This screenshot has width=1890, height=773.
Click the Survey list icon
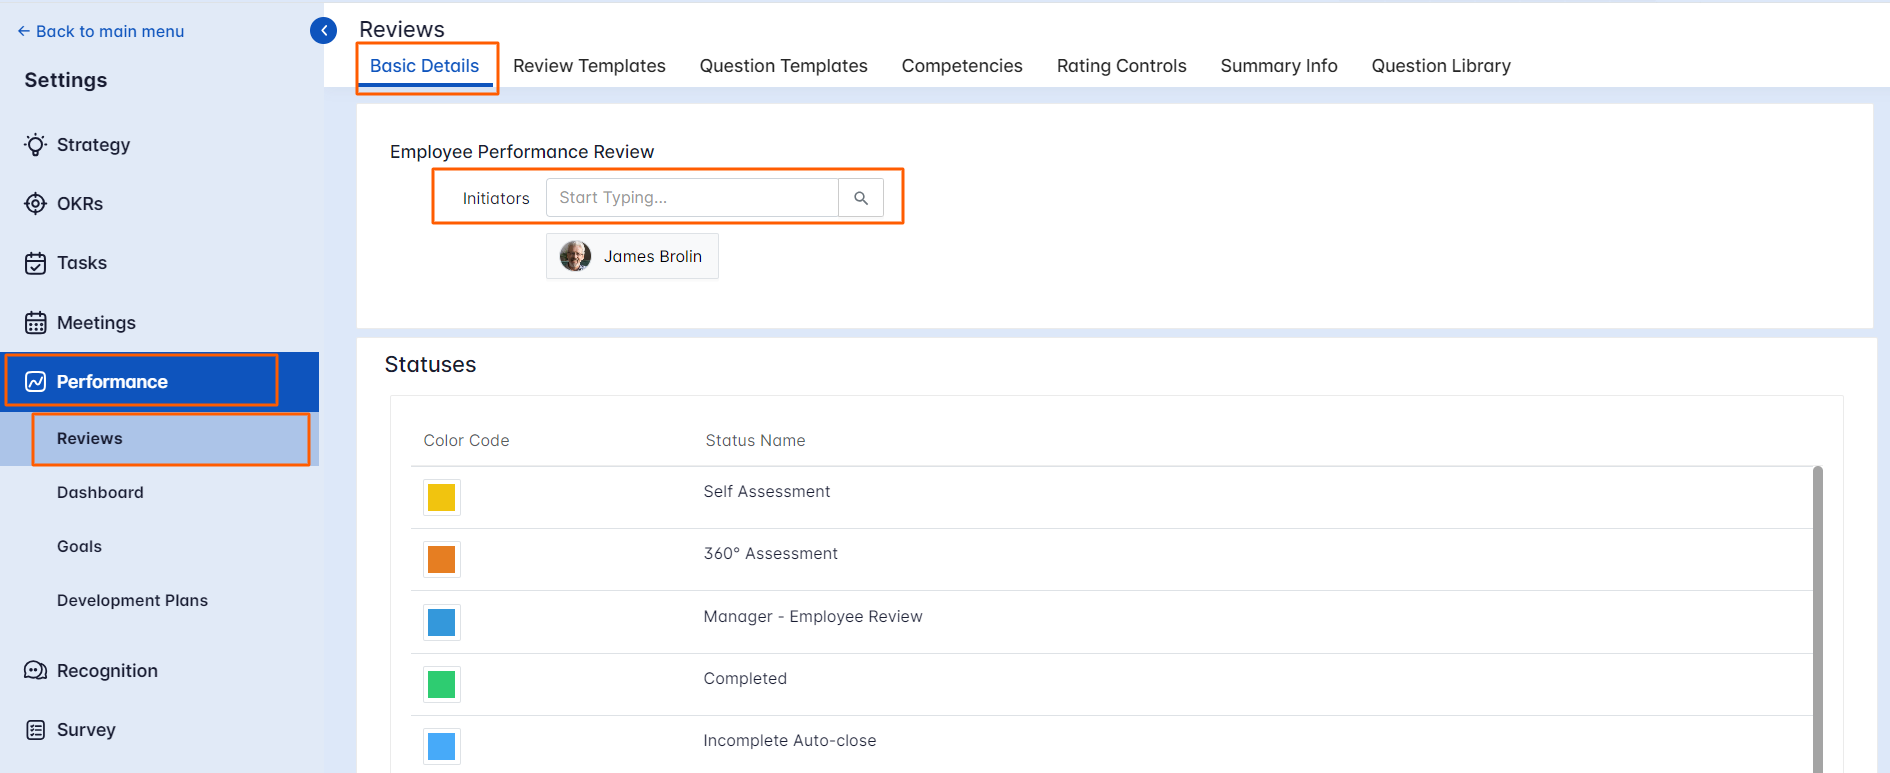point(36,730)
